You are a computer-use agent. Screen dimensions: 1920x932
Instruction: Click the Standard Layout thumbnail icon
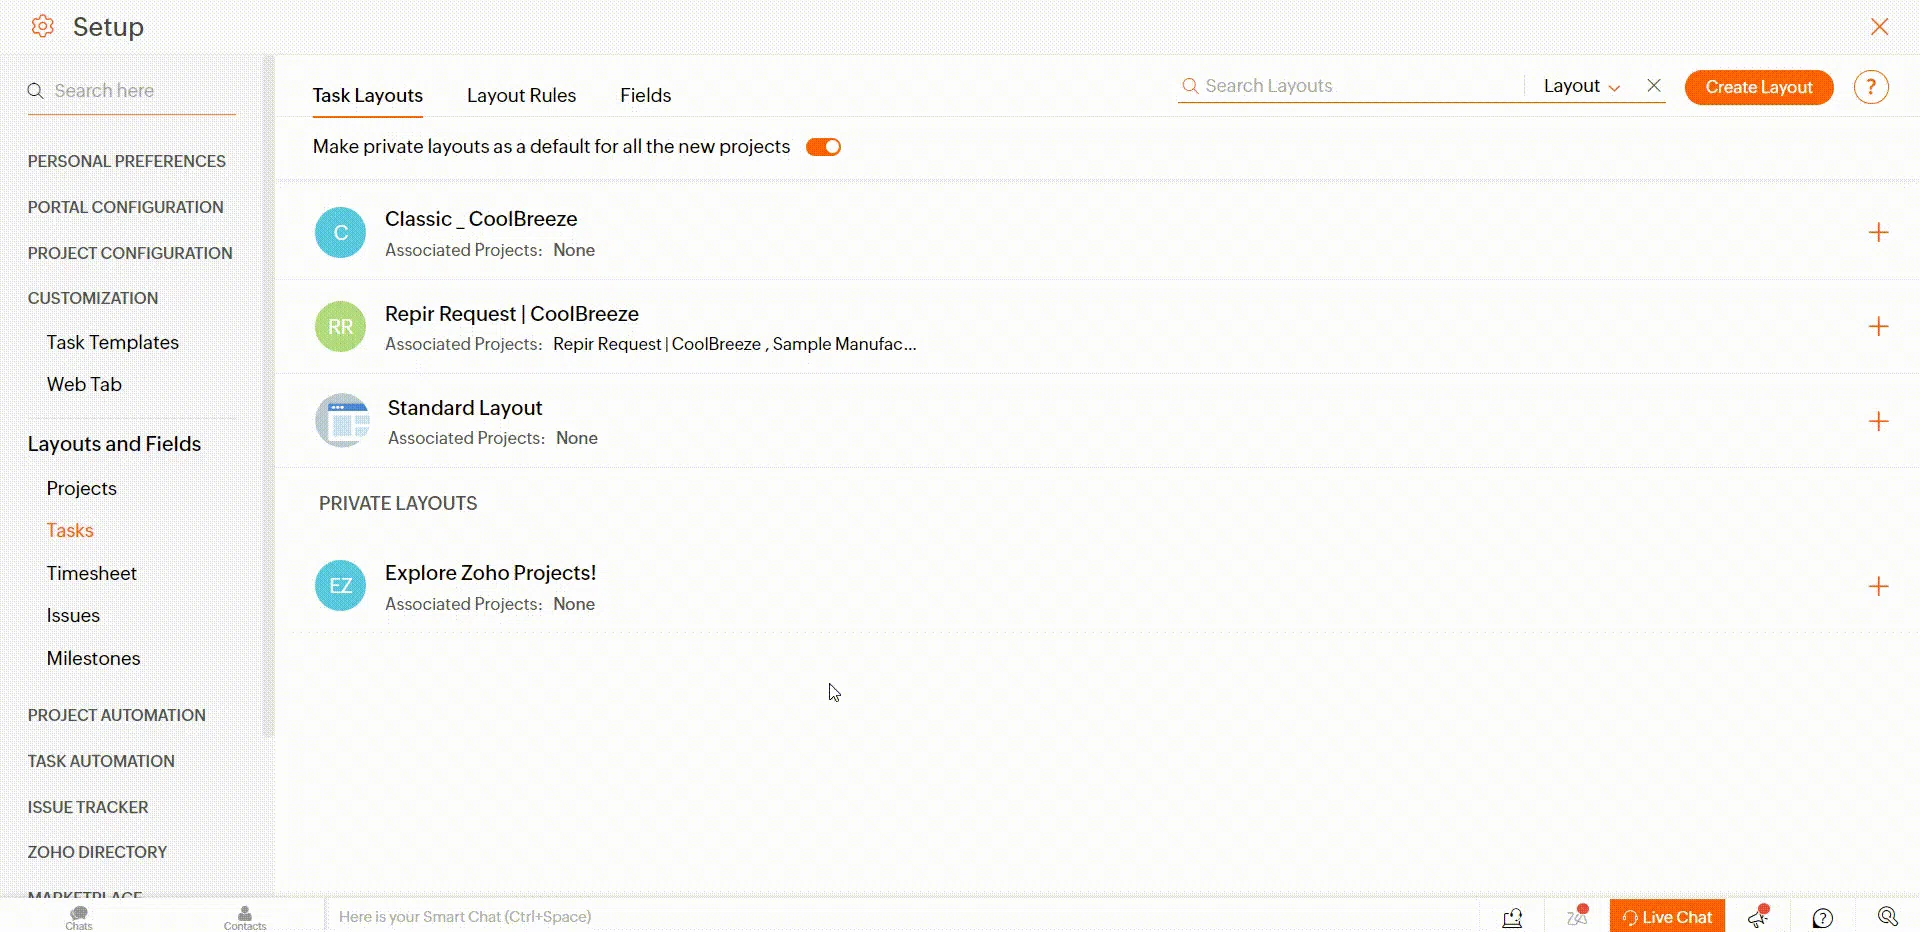tap(342, 421)
